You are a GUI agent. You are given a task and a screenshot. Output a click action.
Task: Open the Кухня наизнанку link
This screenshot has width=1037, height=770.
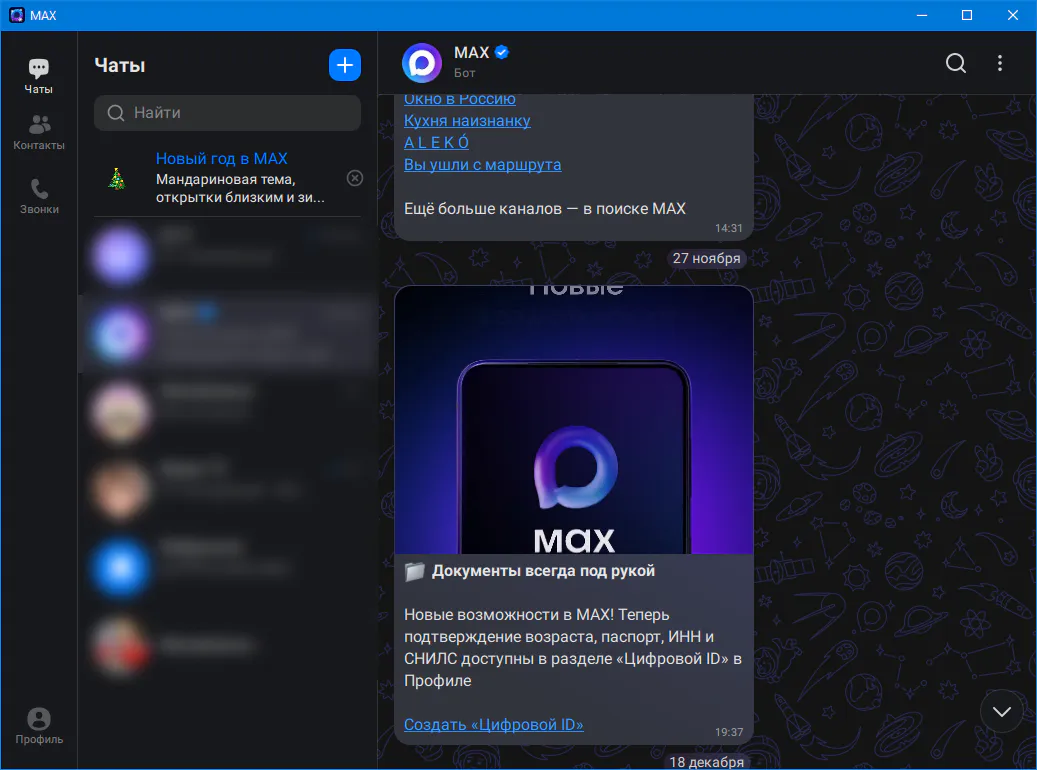467,120
